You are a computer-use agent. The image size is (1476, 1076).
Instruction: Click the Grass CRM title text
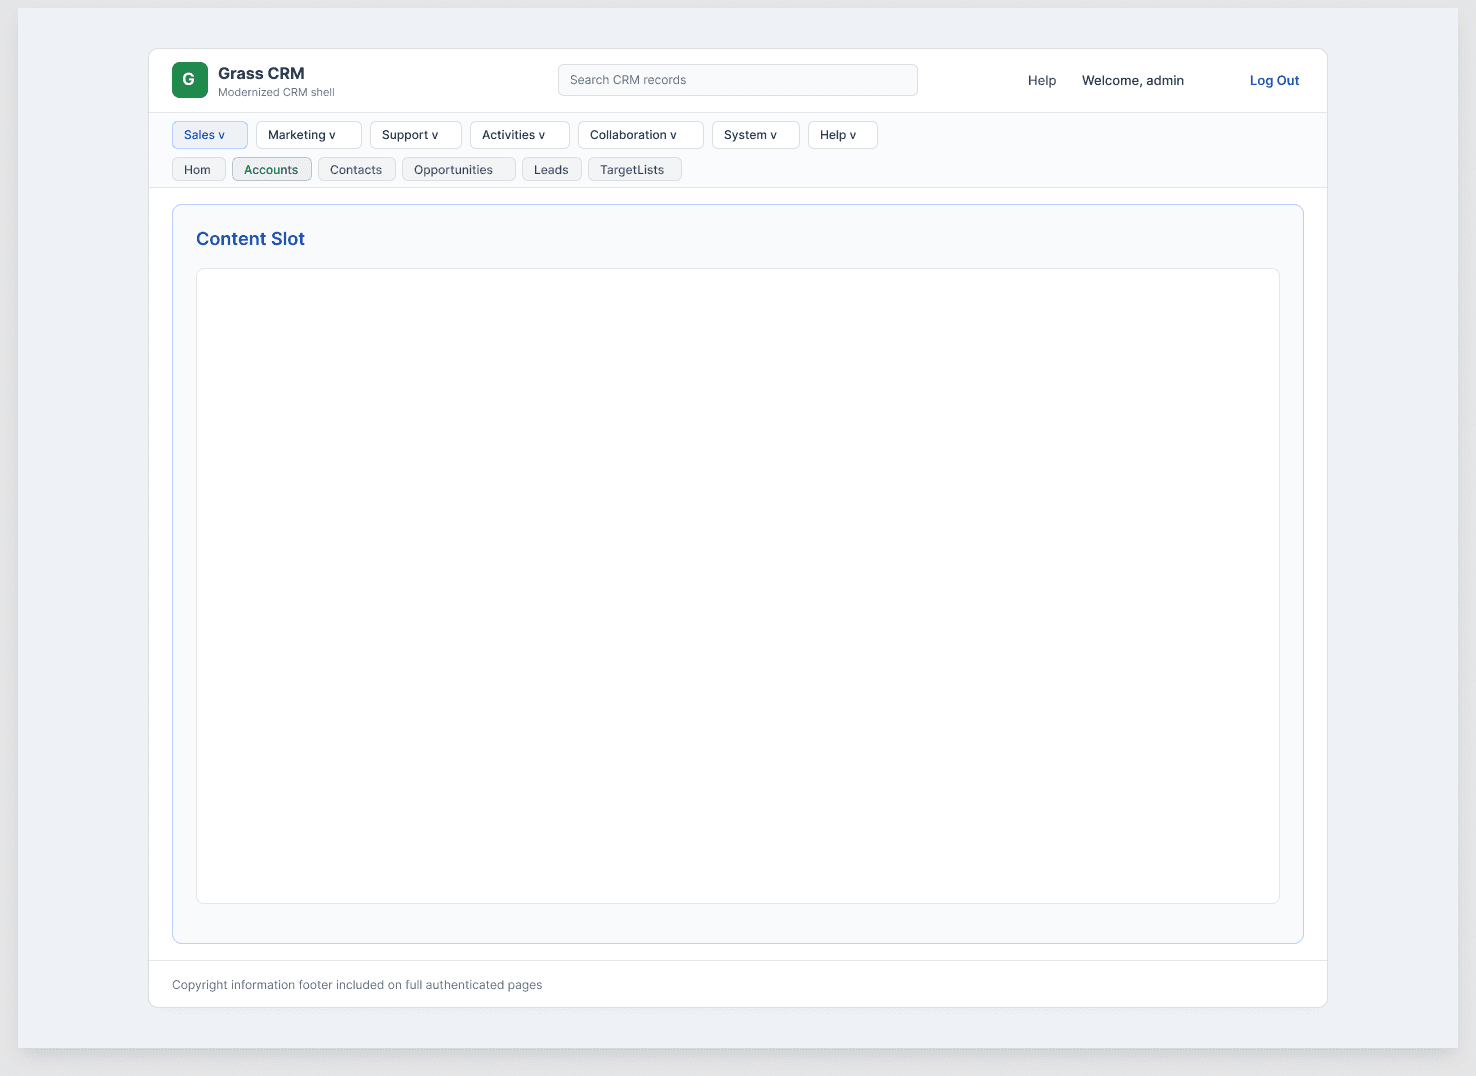pos(261,73)
